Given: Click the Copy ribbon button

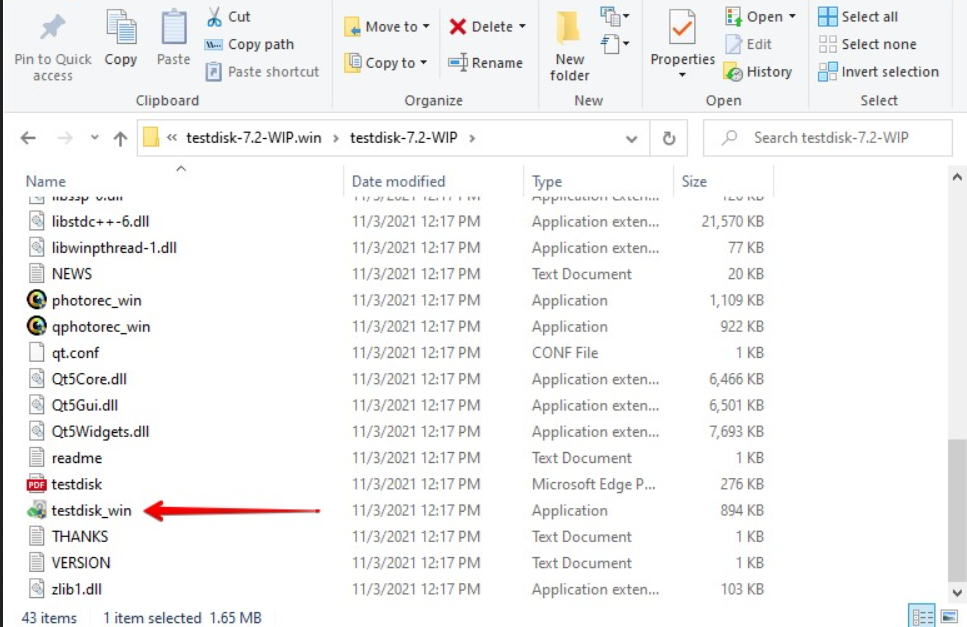Looking at the screenshot, I should pos(120,39).
